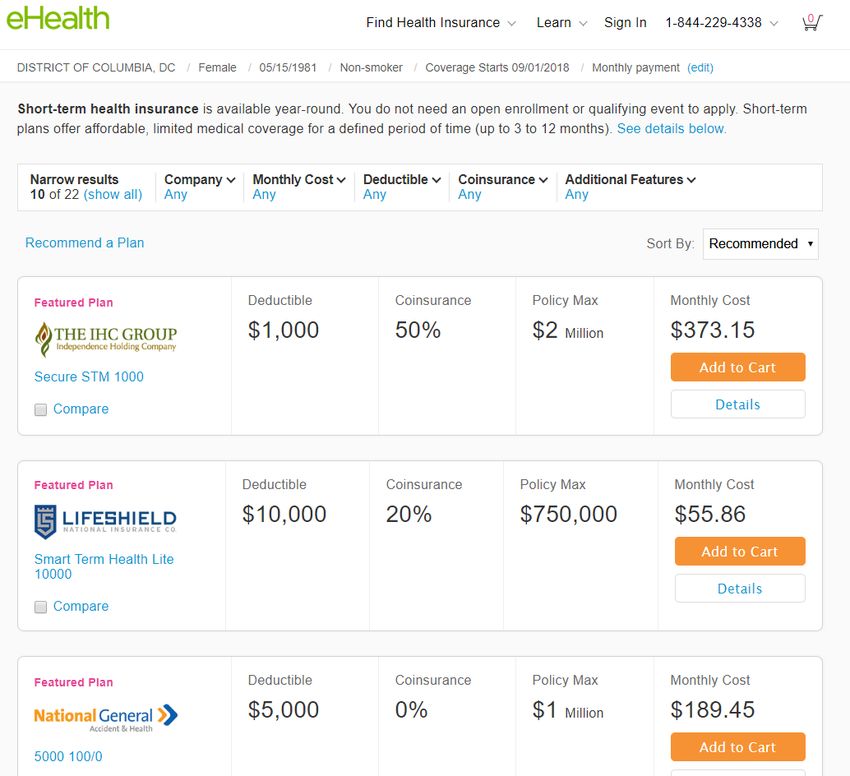Viewport: 850px width, 776px height.
Task: Check Compare for Secure STM 1000
Action: tap(41, 409)
